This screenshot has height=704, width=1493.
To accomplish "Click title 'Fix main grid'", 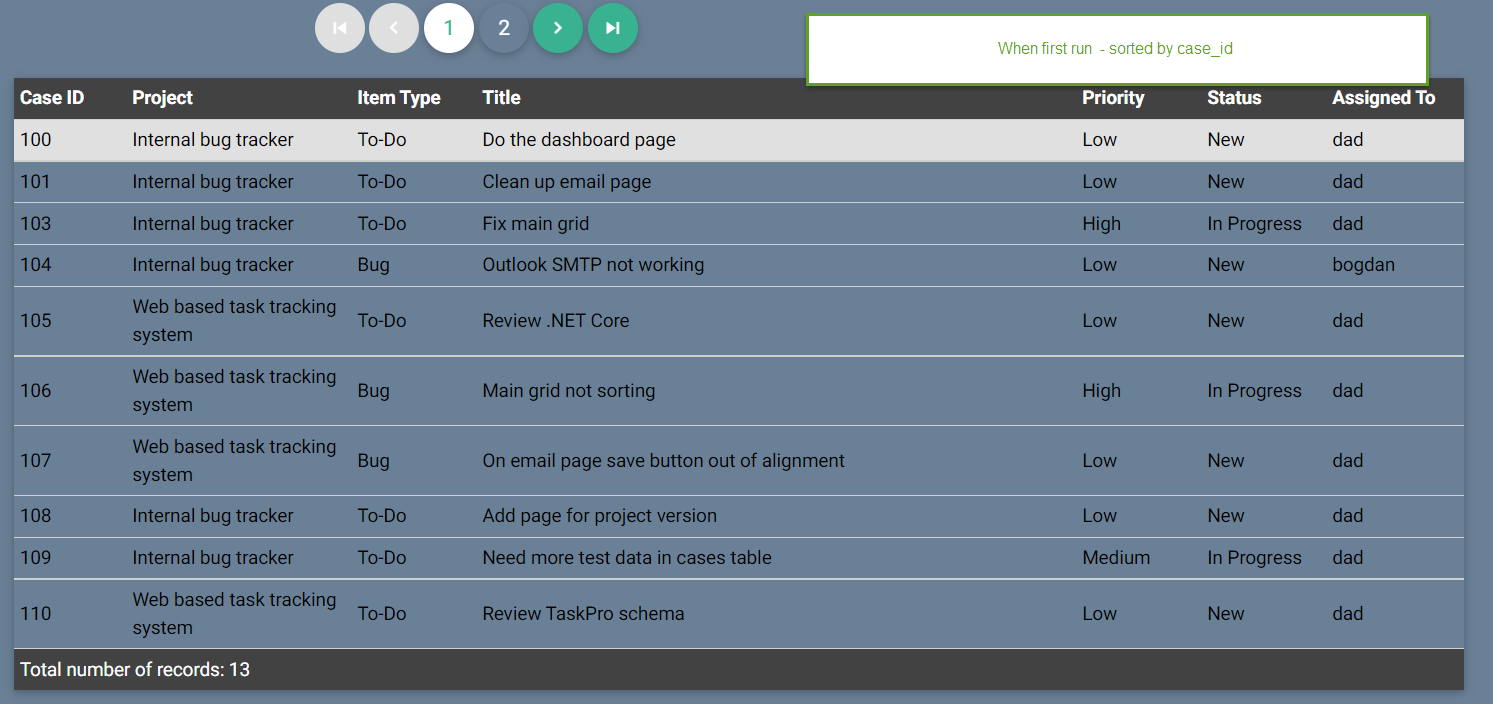I will (536, 224).
